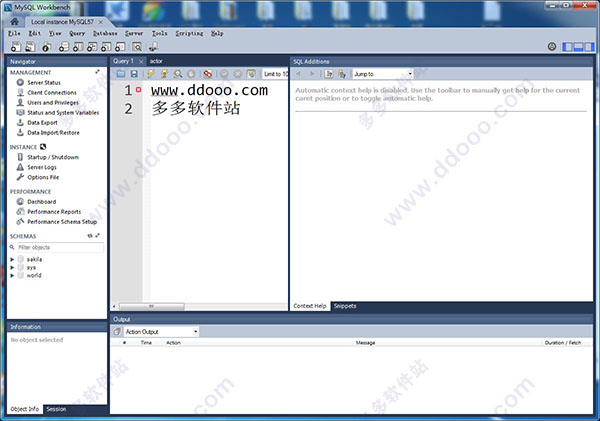Expand the Schemas section arrows icon
This screenshot has width=600, height=421.
(98, 236)
